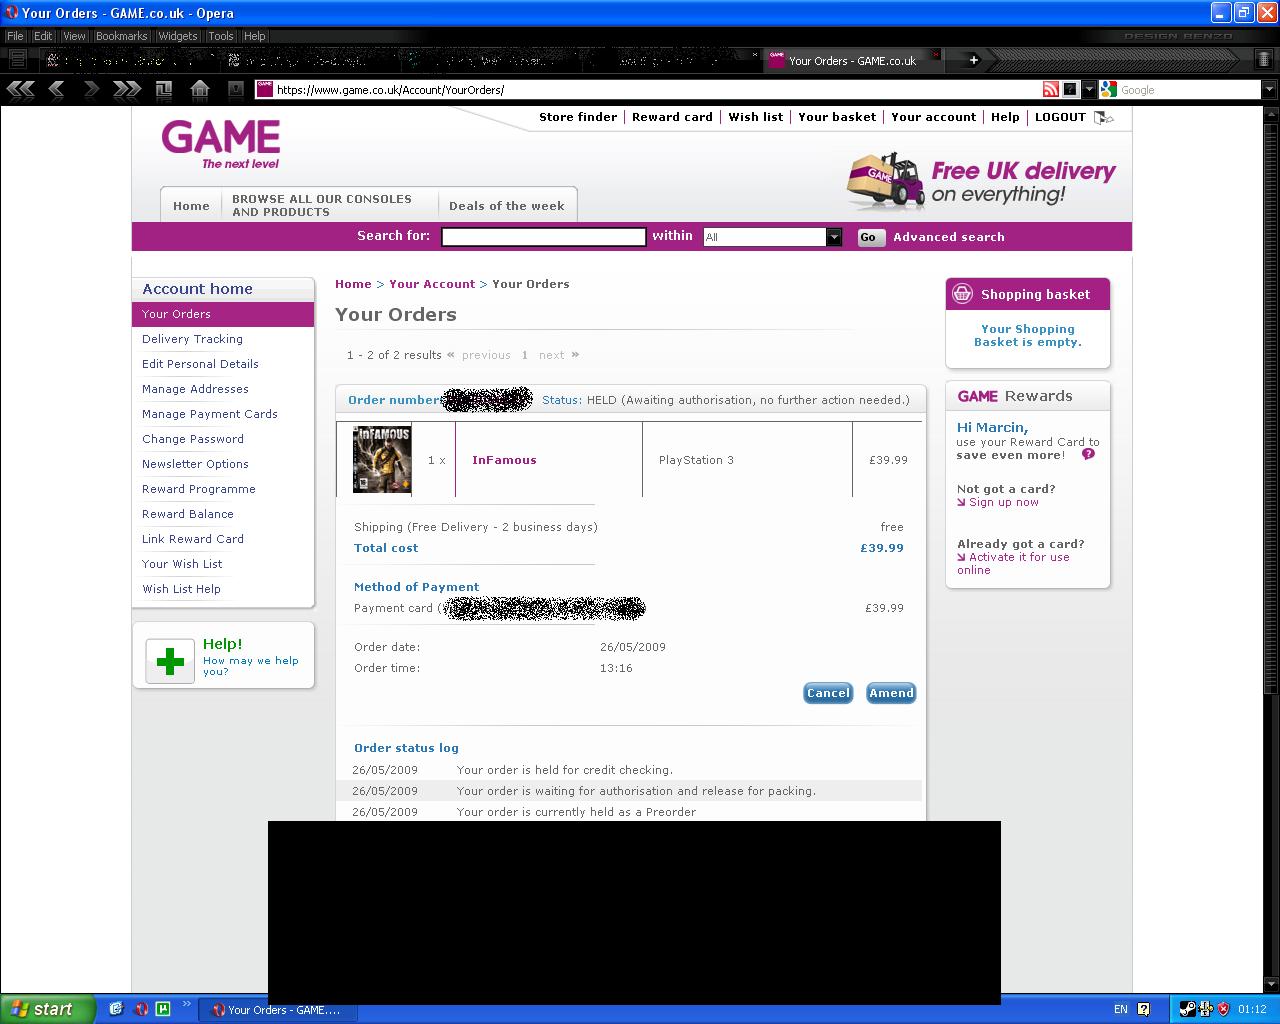1280x1024 pixels.
Task: Open a new tab with plus icon
Action: [973, 60]
